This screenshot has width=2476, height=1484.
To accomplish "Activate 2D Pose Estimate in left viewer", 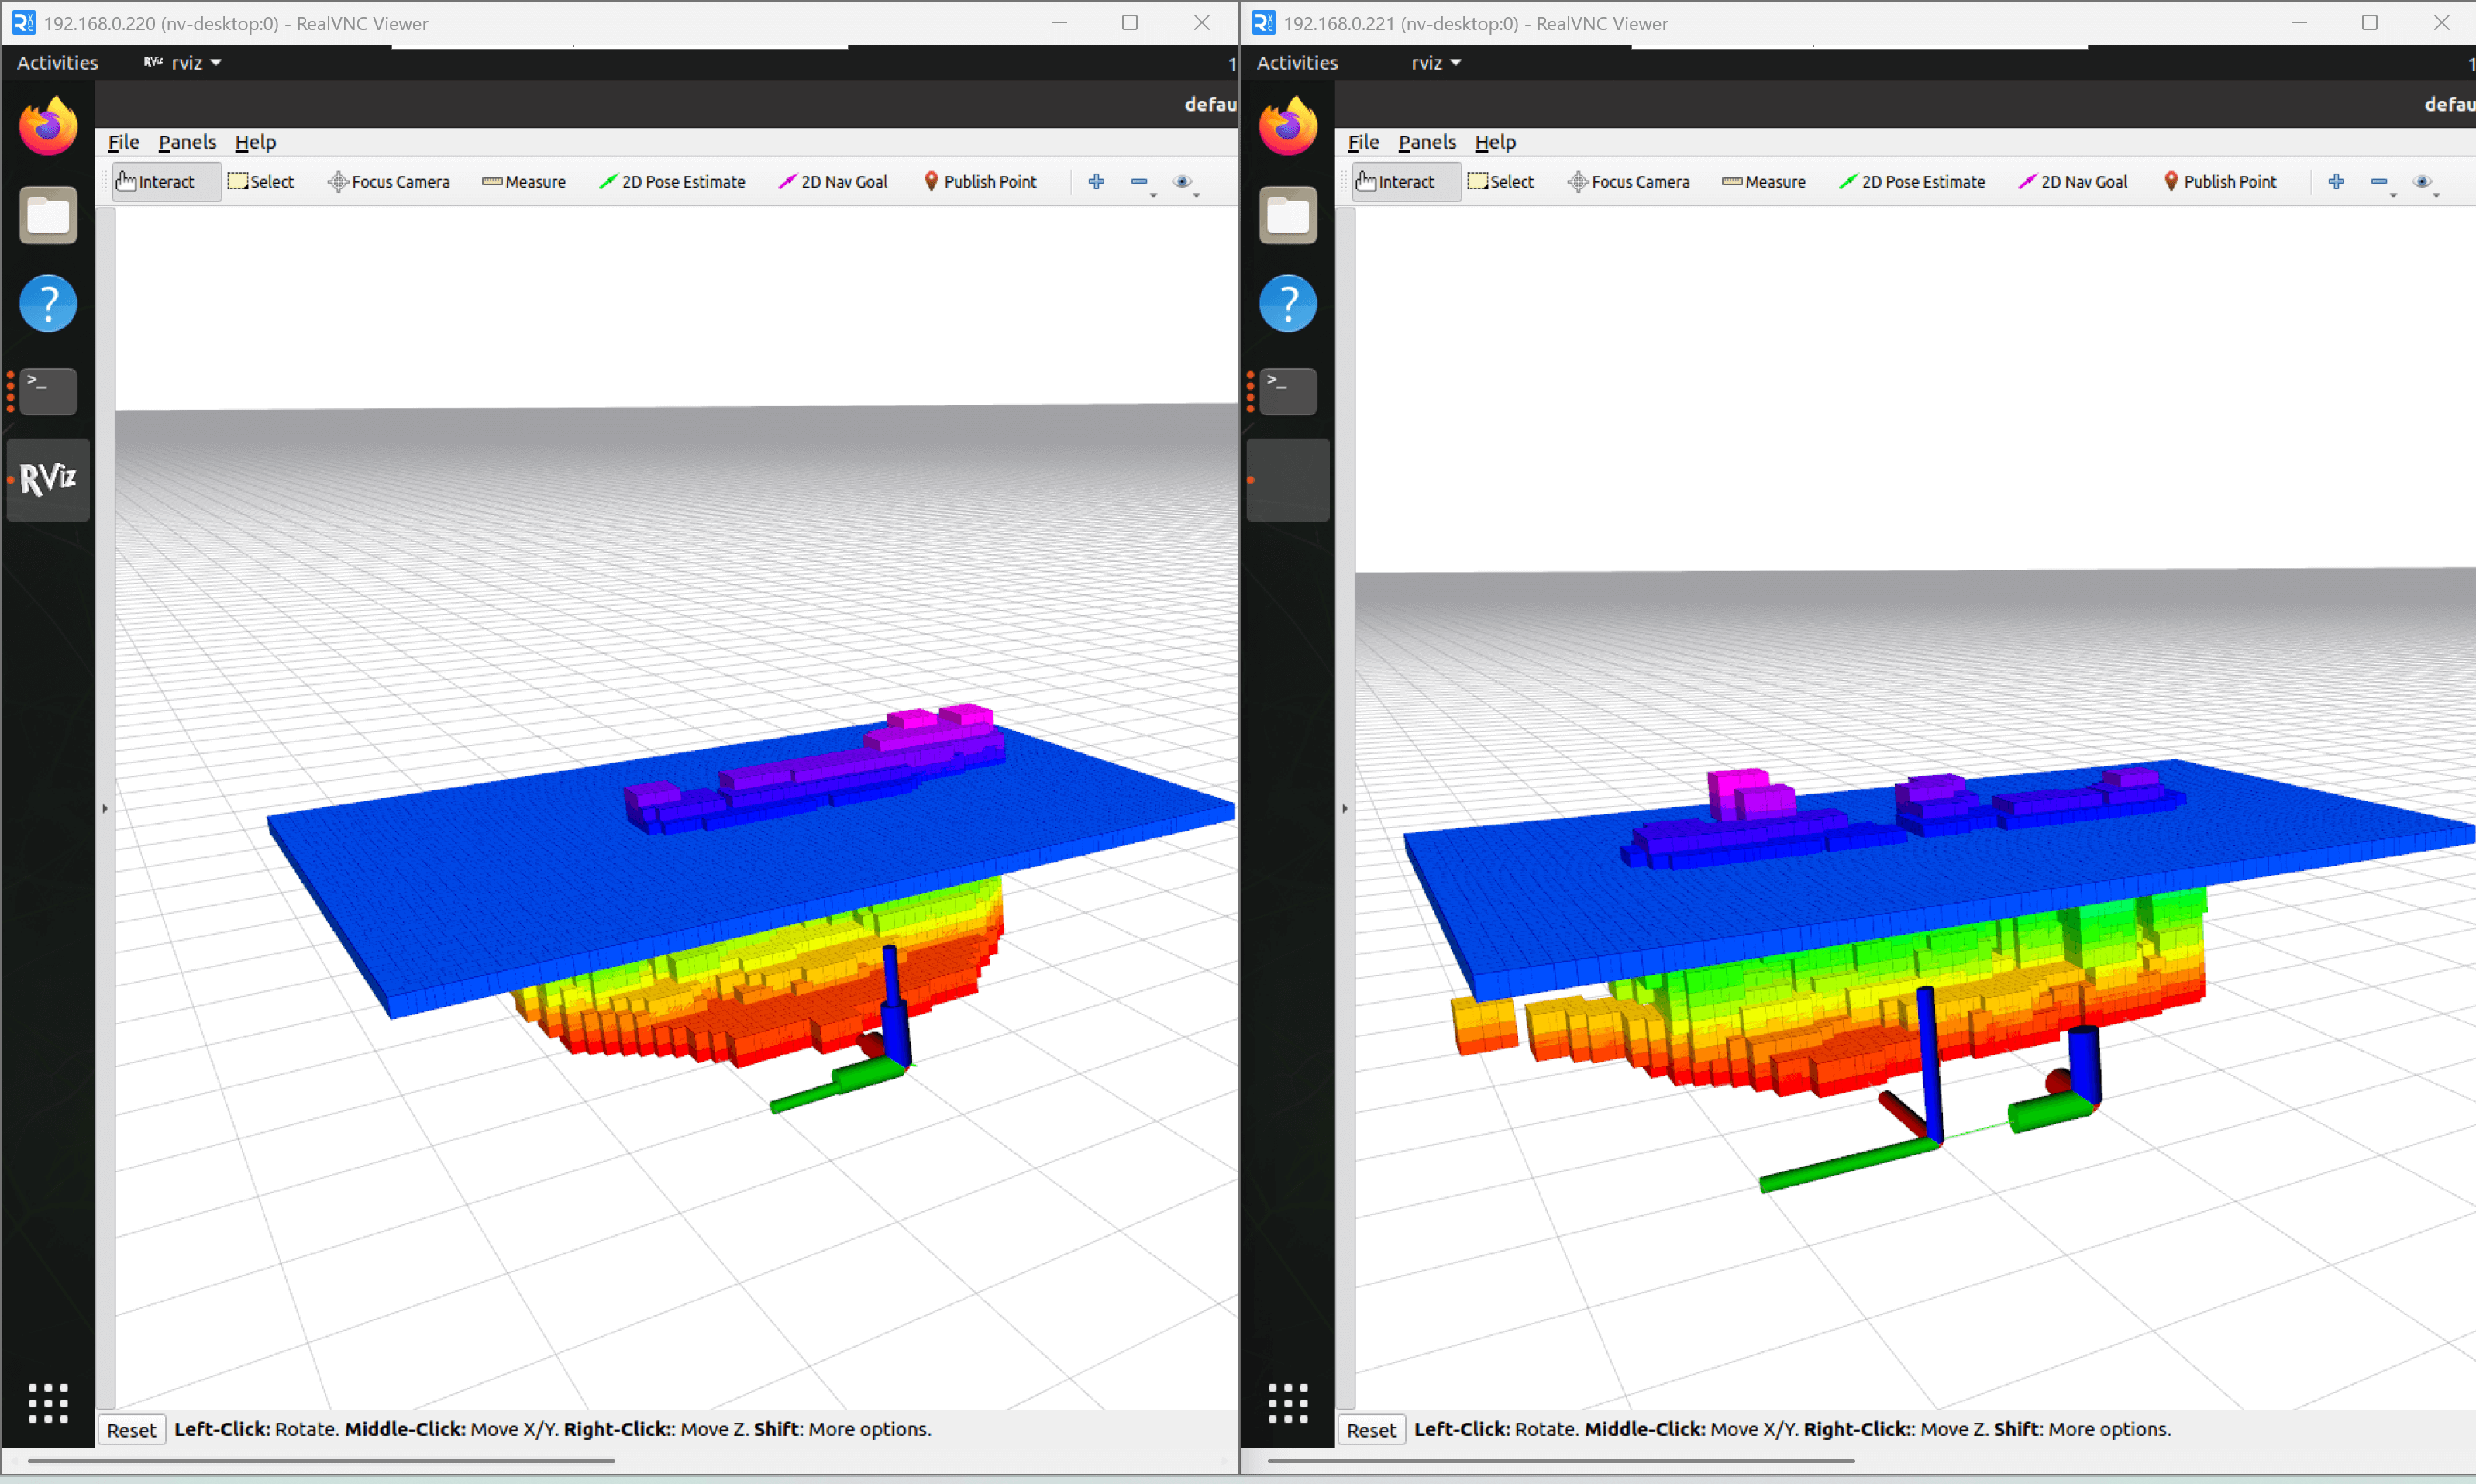I will pos(672,182).
